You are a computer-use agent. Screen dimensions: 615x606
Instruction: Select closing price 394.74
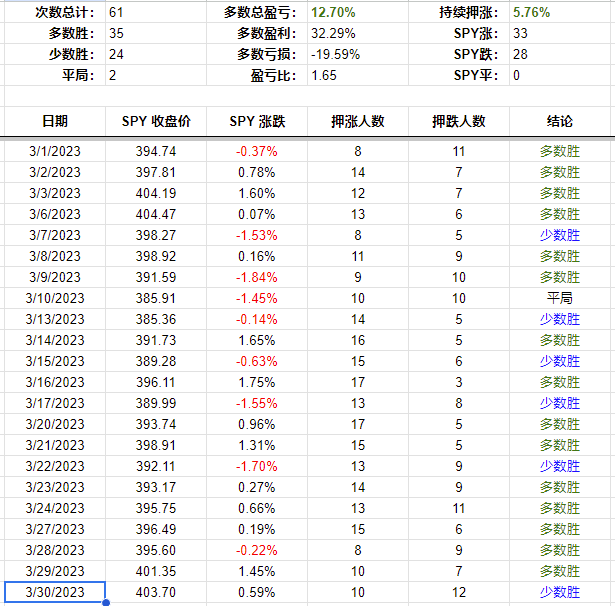[156, 151]
